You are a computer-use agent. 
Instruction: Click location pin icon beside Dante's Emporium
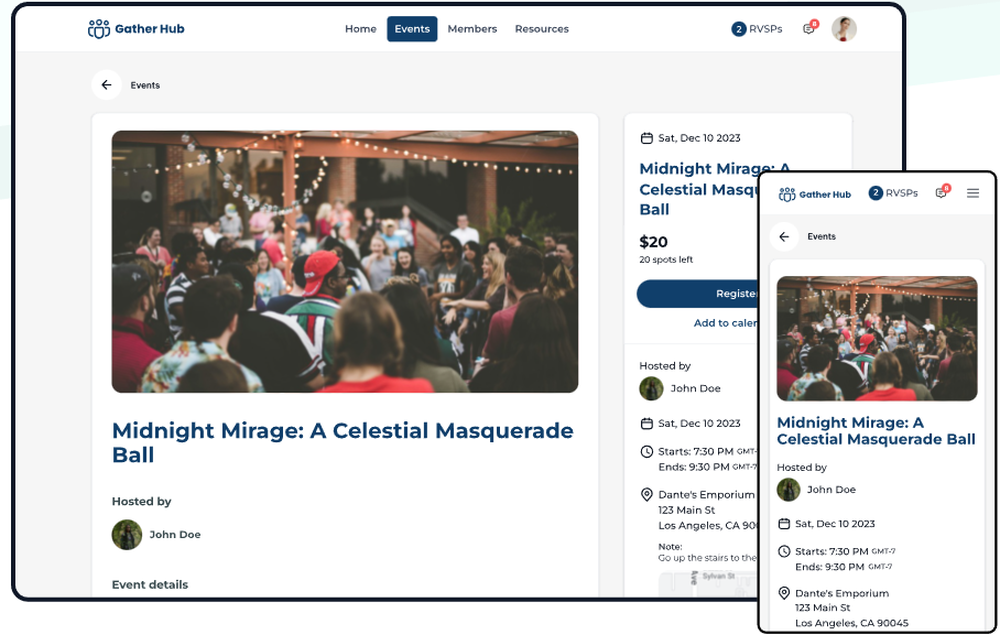tap(646, 495)
